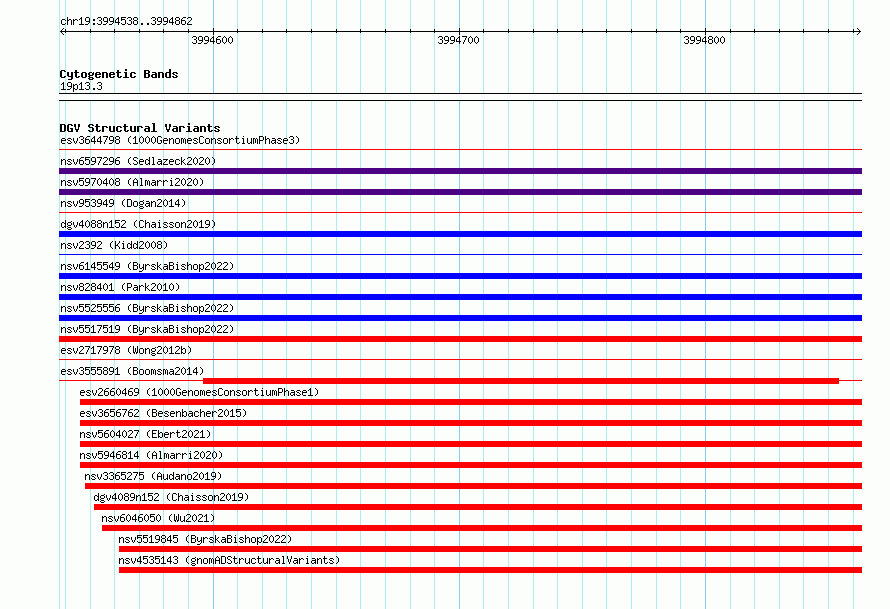Click the blue bar for nsv5525556
Image resolution: width=890 pixels, height=609 pixels.
(x=460, y=318)
